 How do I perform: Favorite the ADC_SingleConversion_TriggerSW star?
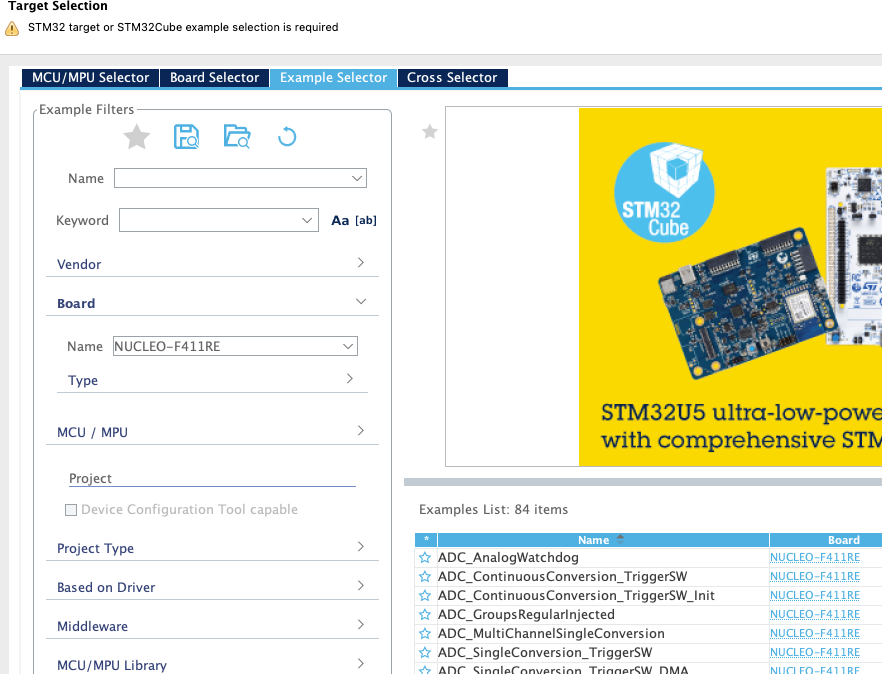425,653
